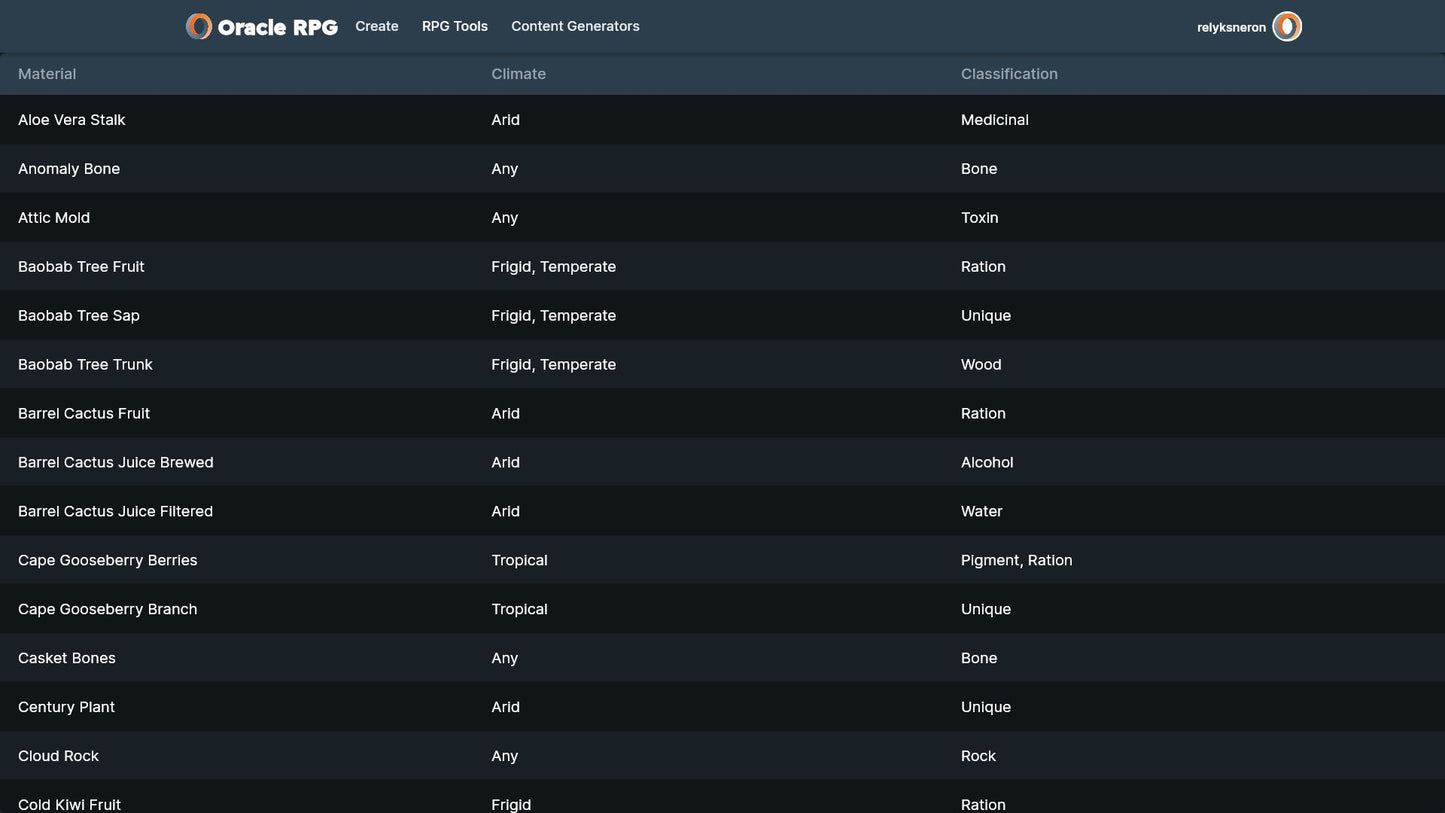Expand the Content Generators menu
The image size is (1445, 813).
point(575,27)
